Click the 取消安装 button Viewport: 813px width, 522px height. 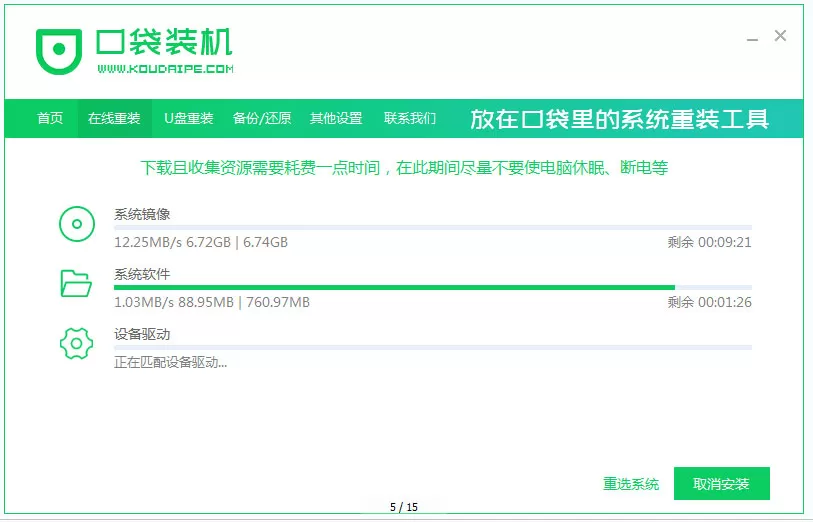point(721,484)
